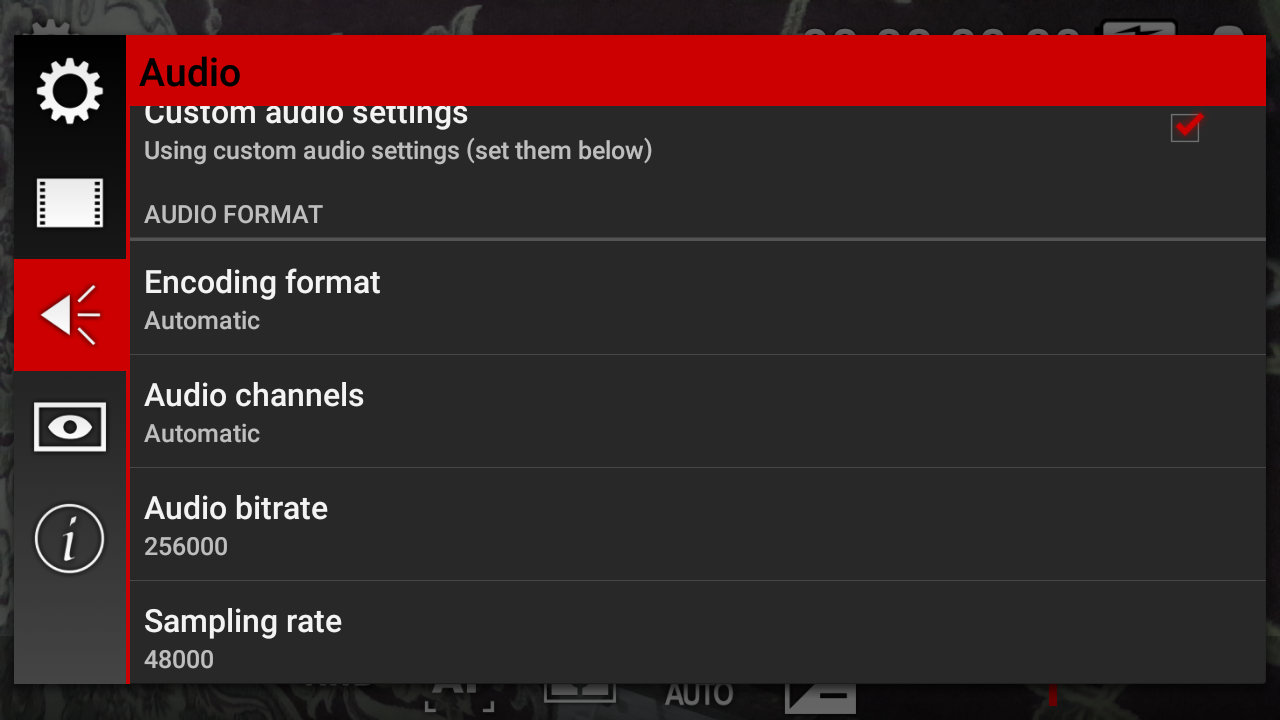Screen dimensions: 1280x720
Task: Tap the red level marker at bottom
Action: [1053, 694]
